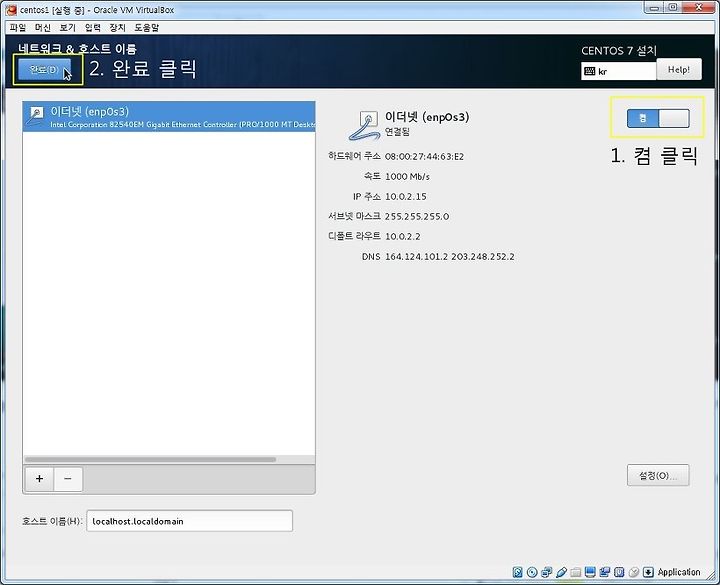This screenshot has height=585, width=720.
Task: Click the plus button to add a device
Action: coord(39,479)
